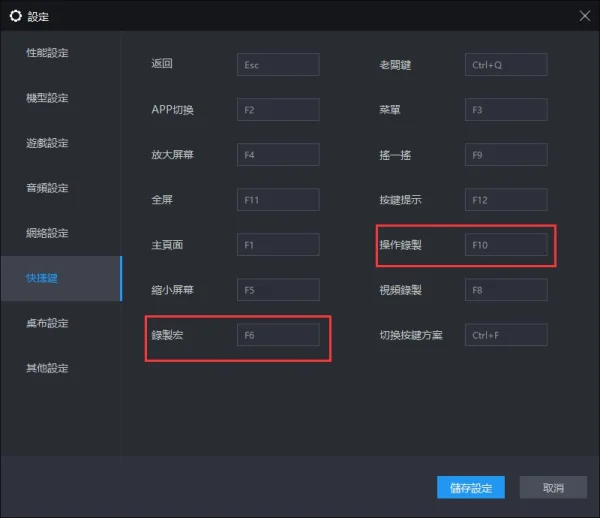Image resolution: width=600 pixels, height=518 pixels.
Task: Change the 搖一搖 shortcut field F9
Action: tap(506, 155)
